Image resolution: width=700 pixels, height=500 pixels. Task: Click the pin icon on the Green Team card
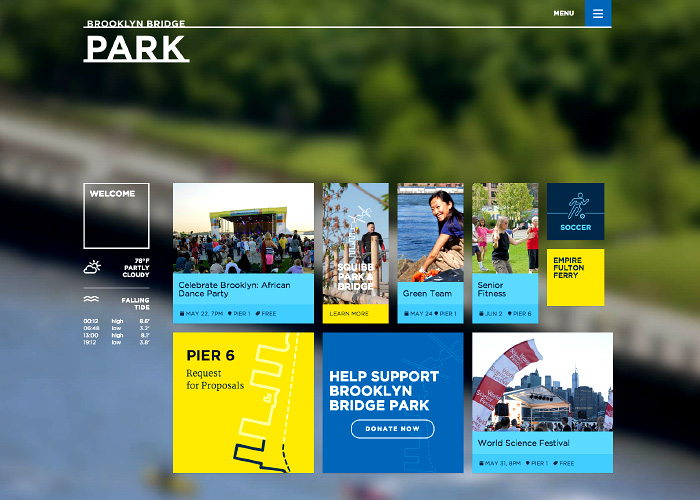[436, 314]
